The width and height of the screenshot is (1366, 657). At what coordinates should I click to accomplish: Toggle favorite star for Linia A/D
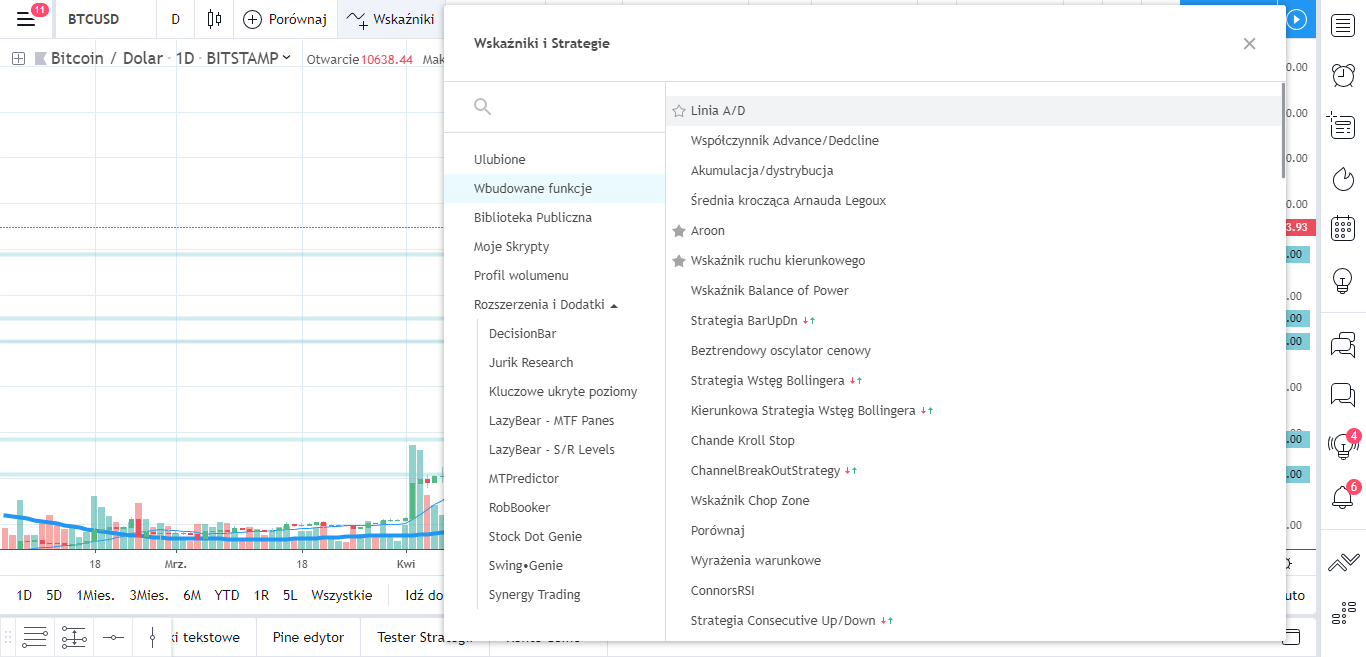coord(679,111)
